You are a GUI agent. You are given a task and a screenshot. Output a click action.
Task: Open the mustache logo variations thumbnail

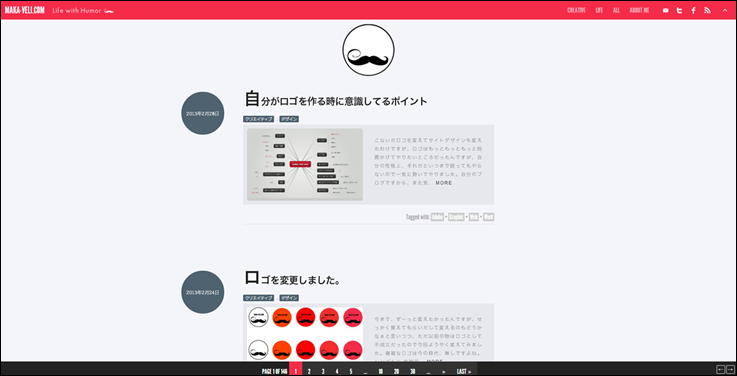pos(305,334)
